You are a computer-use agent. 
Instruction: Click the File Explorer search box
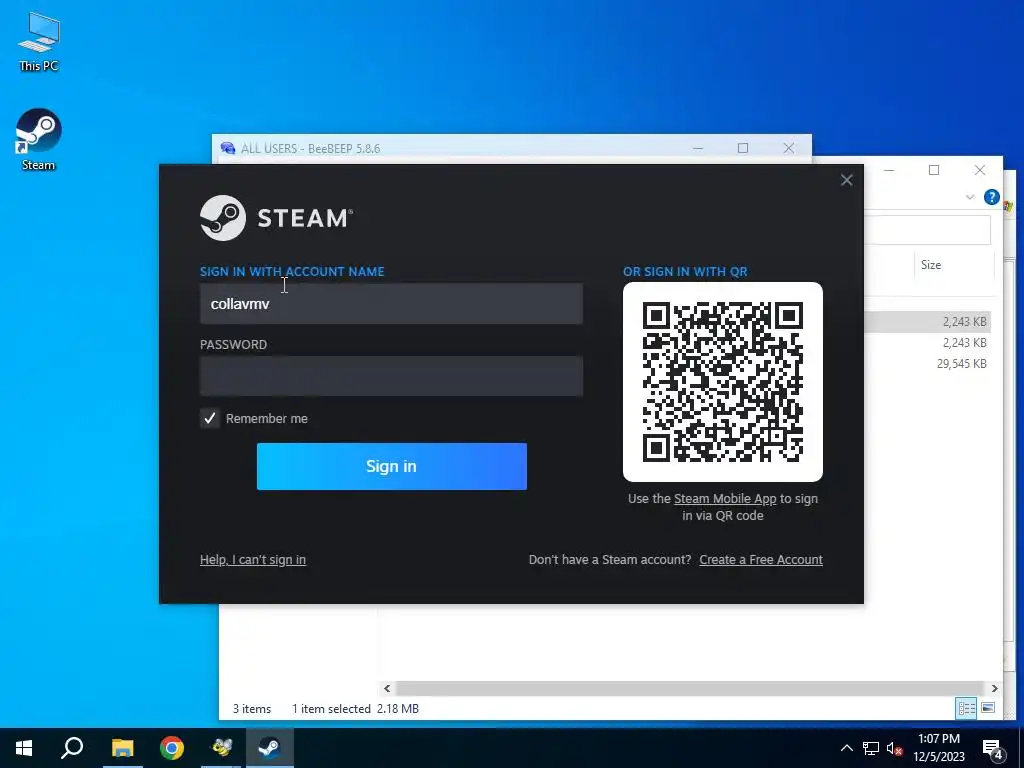927,230
